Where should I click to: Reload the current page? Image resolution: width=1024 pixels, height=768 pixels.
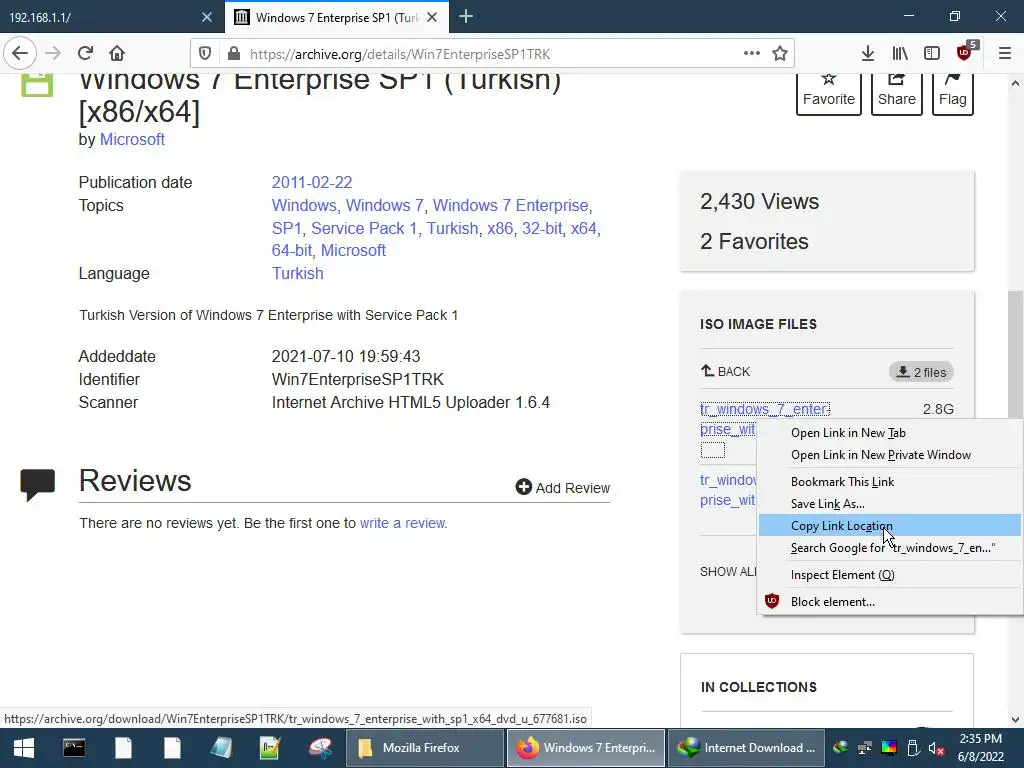tap(85, 54)
